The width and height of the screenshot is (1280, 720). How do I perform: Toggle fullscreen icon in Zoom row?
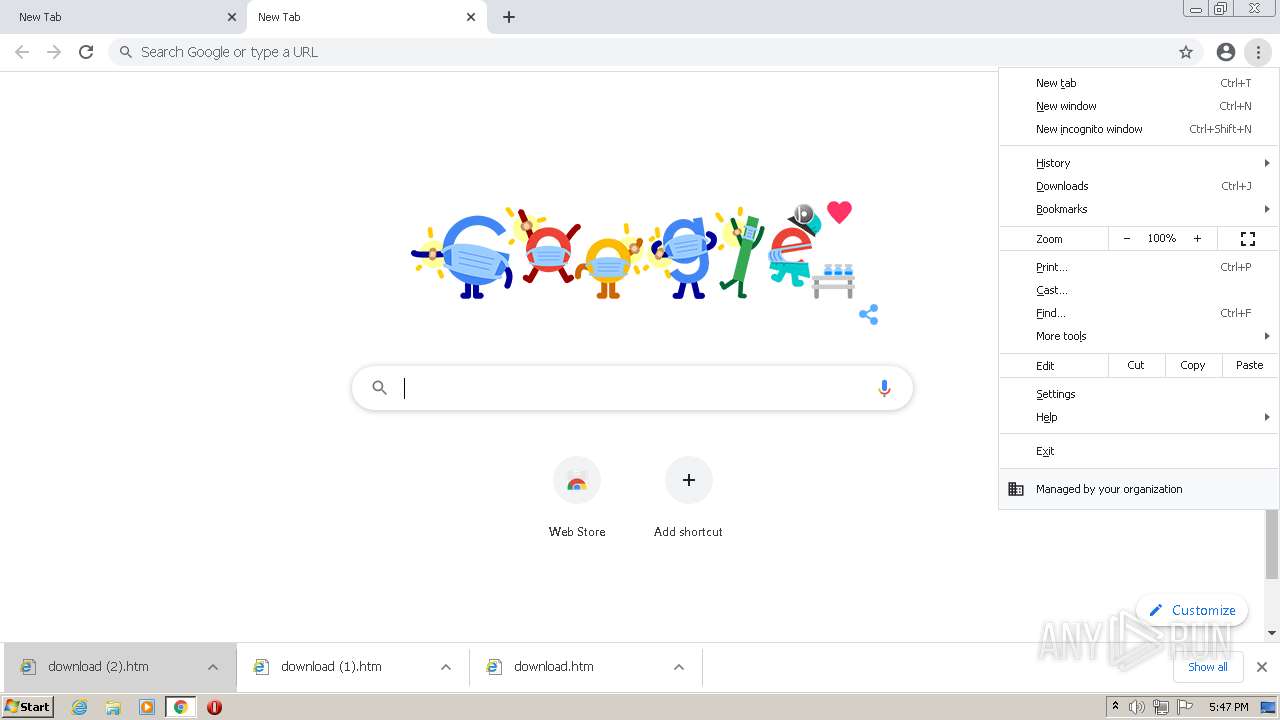pyautogui.click(x=1248, y=239)
